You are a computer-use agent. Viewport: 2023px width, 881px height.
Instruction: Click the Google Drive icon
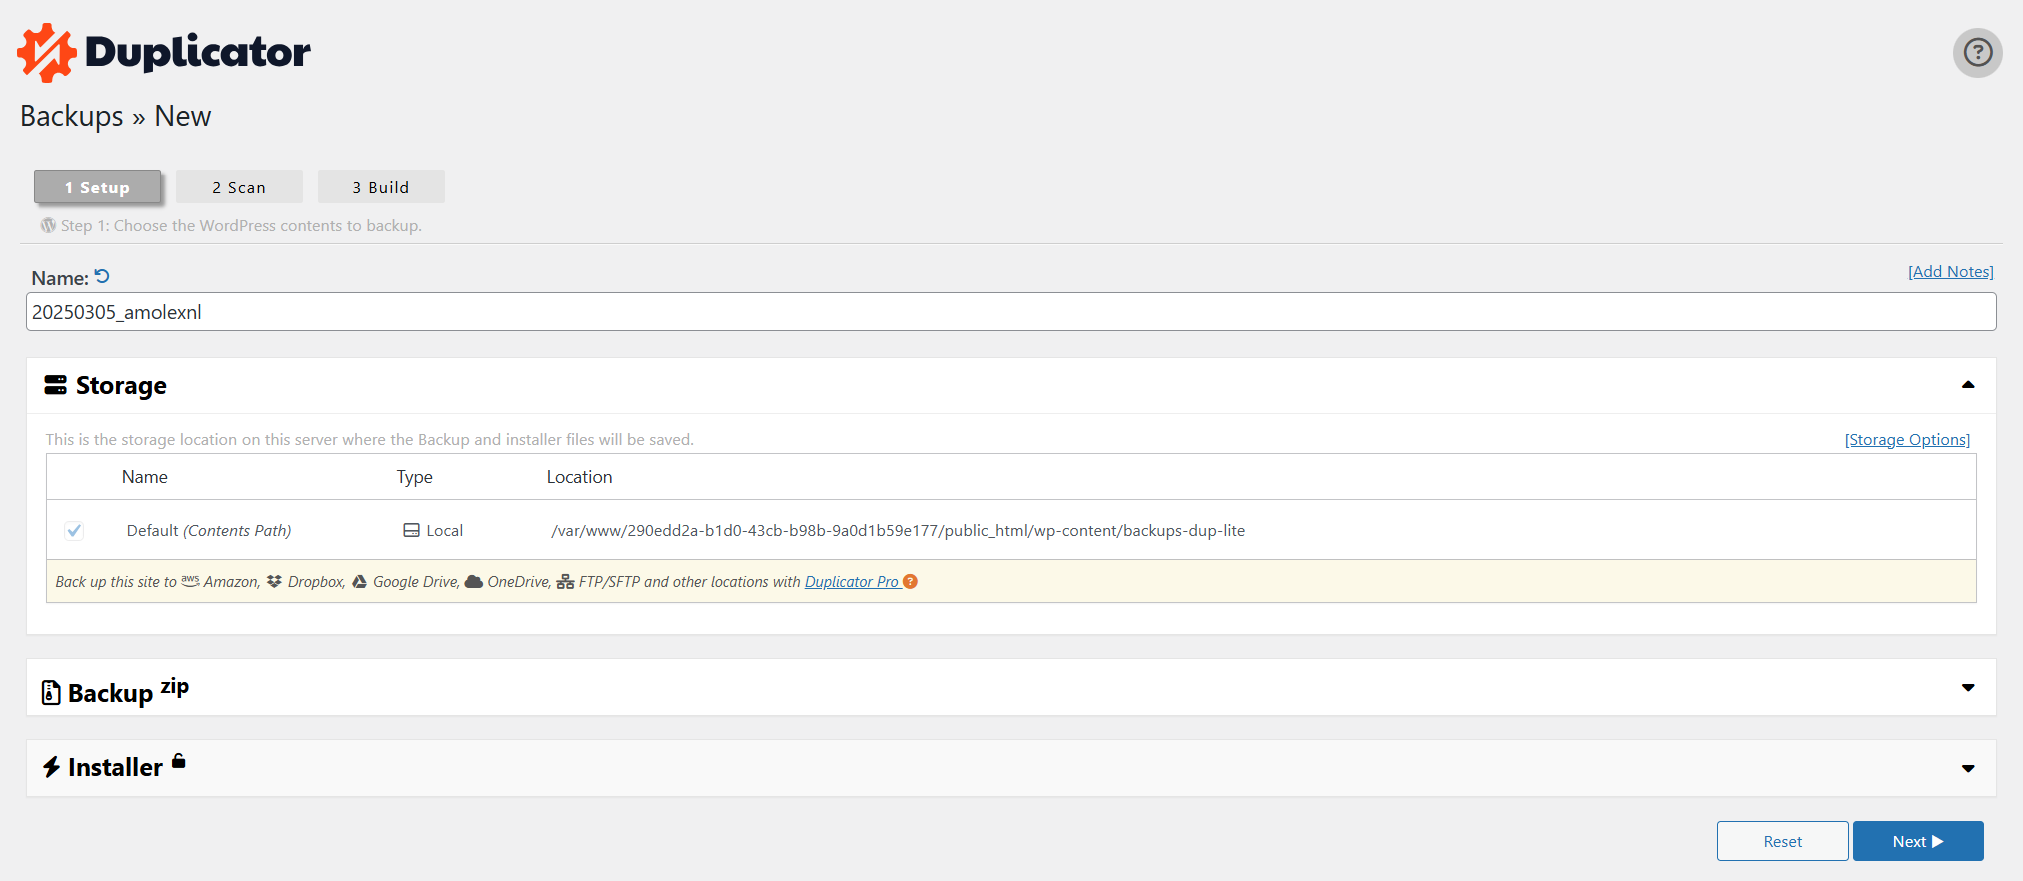360,581
